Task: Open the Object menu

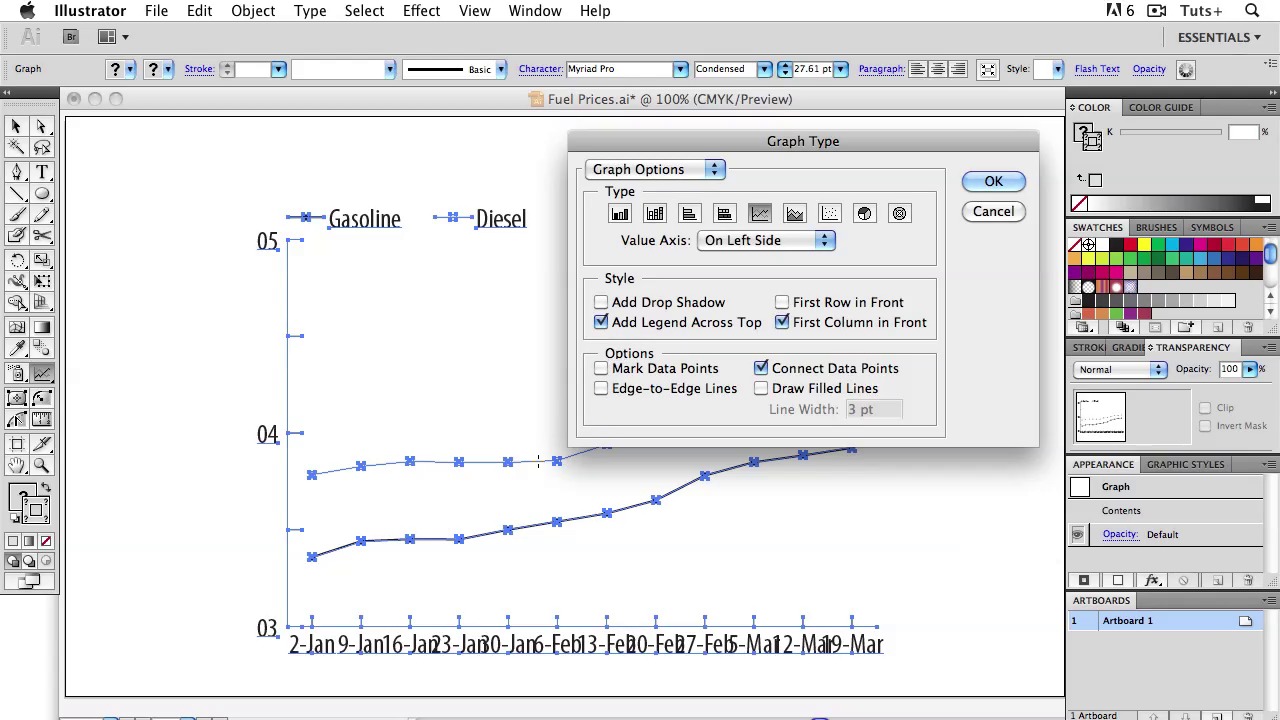Action: (253, 11)
